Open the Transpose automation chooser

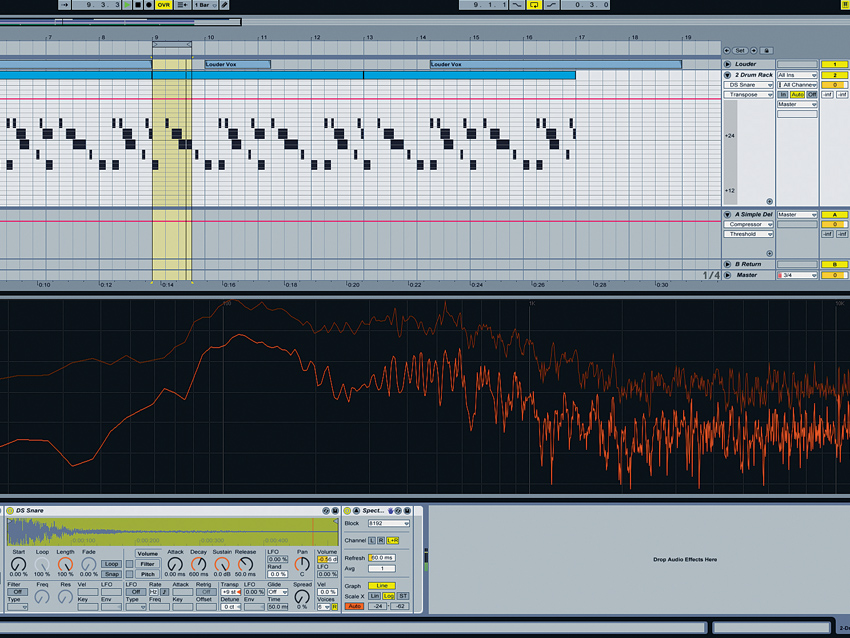click(749, 94)
